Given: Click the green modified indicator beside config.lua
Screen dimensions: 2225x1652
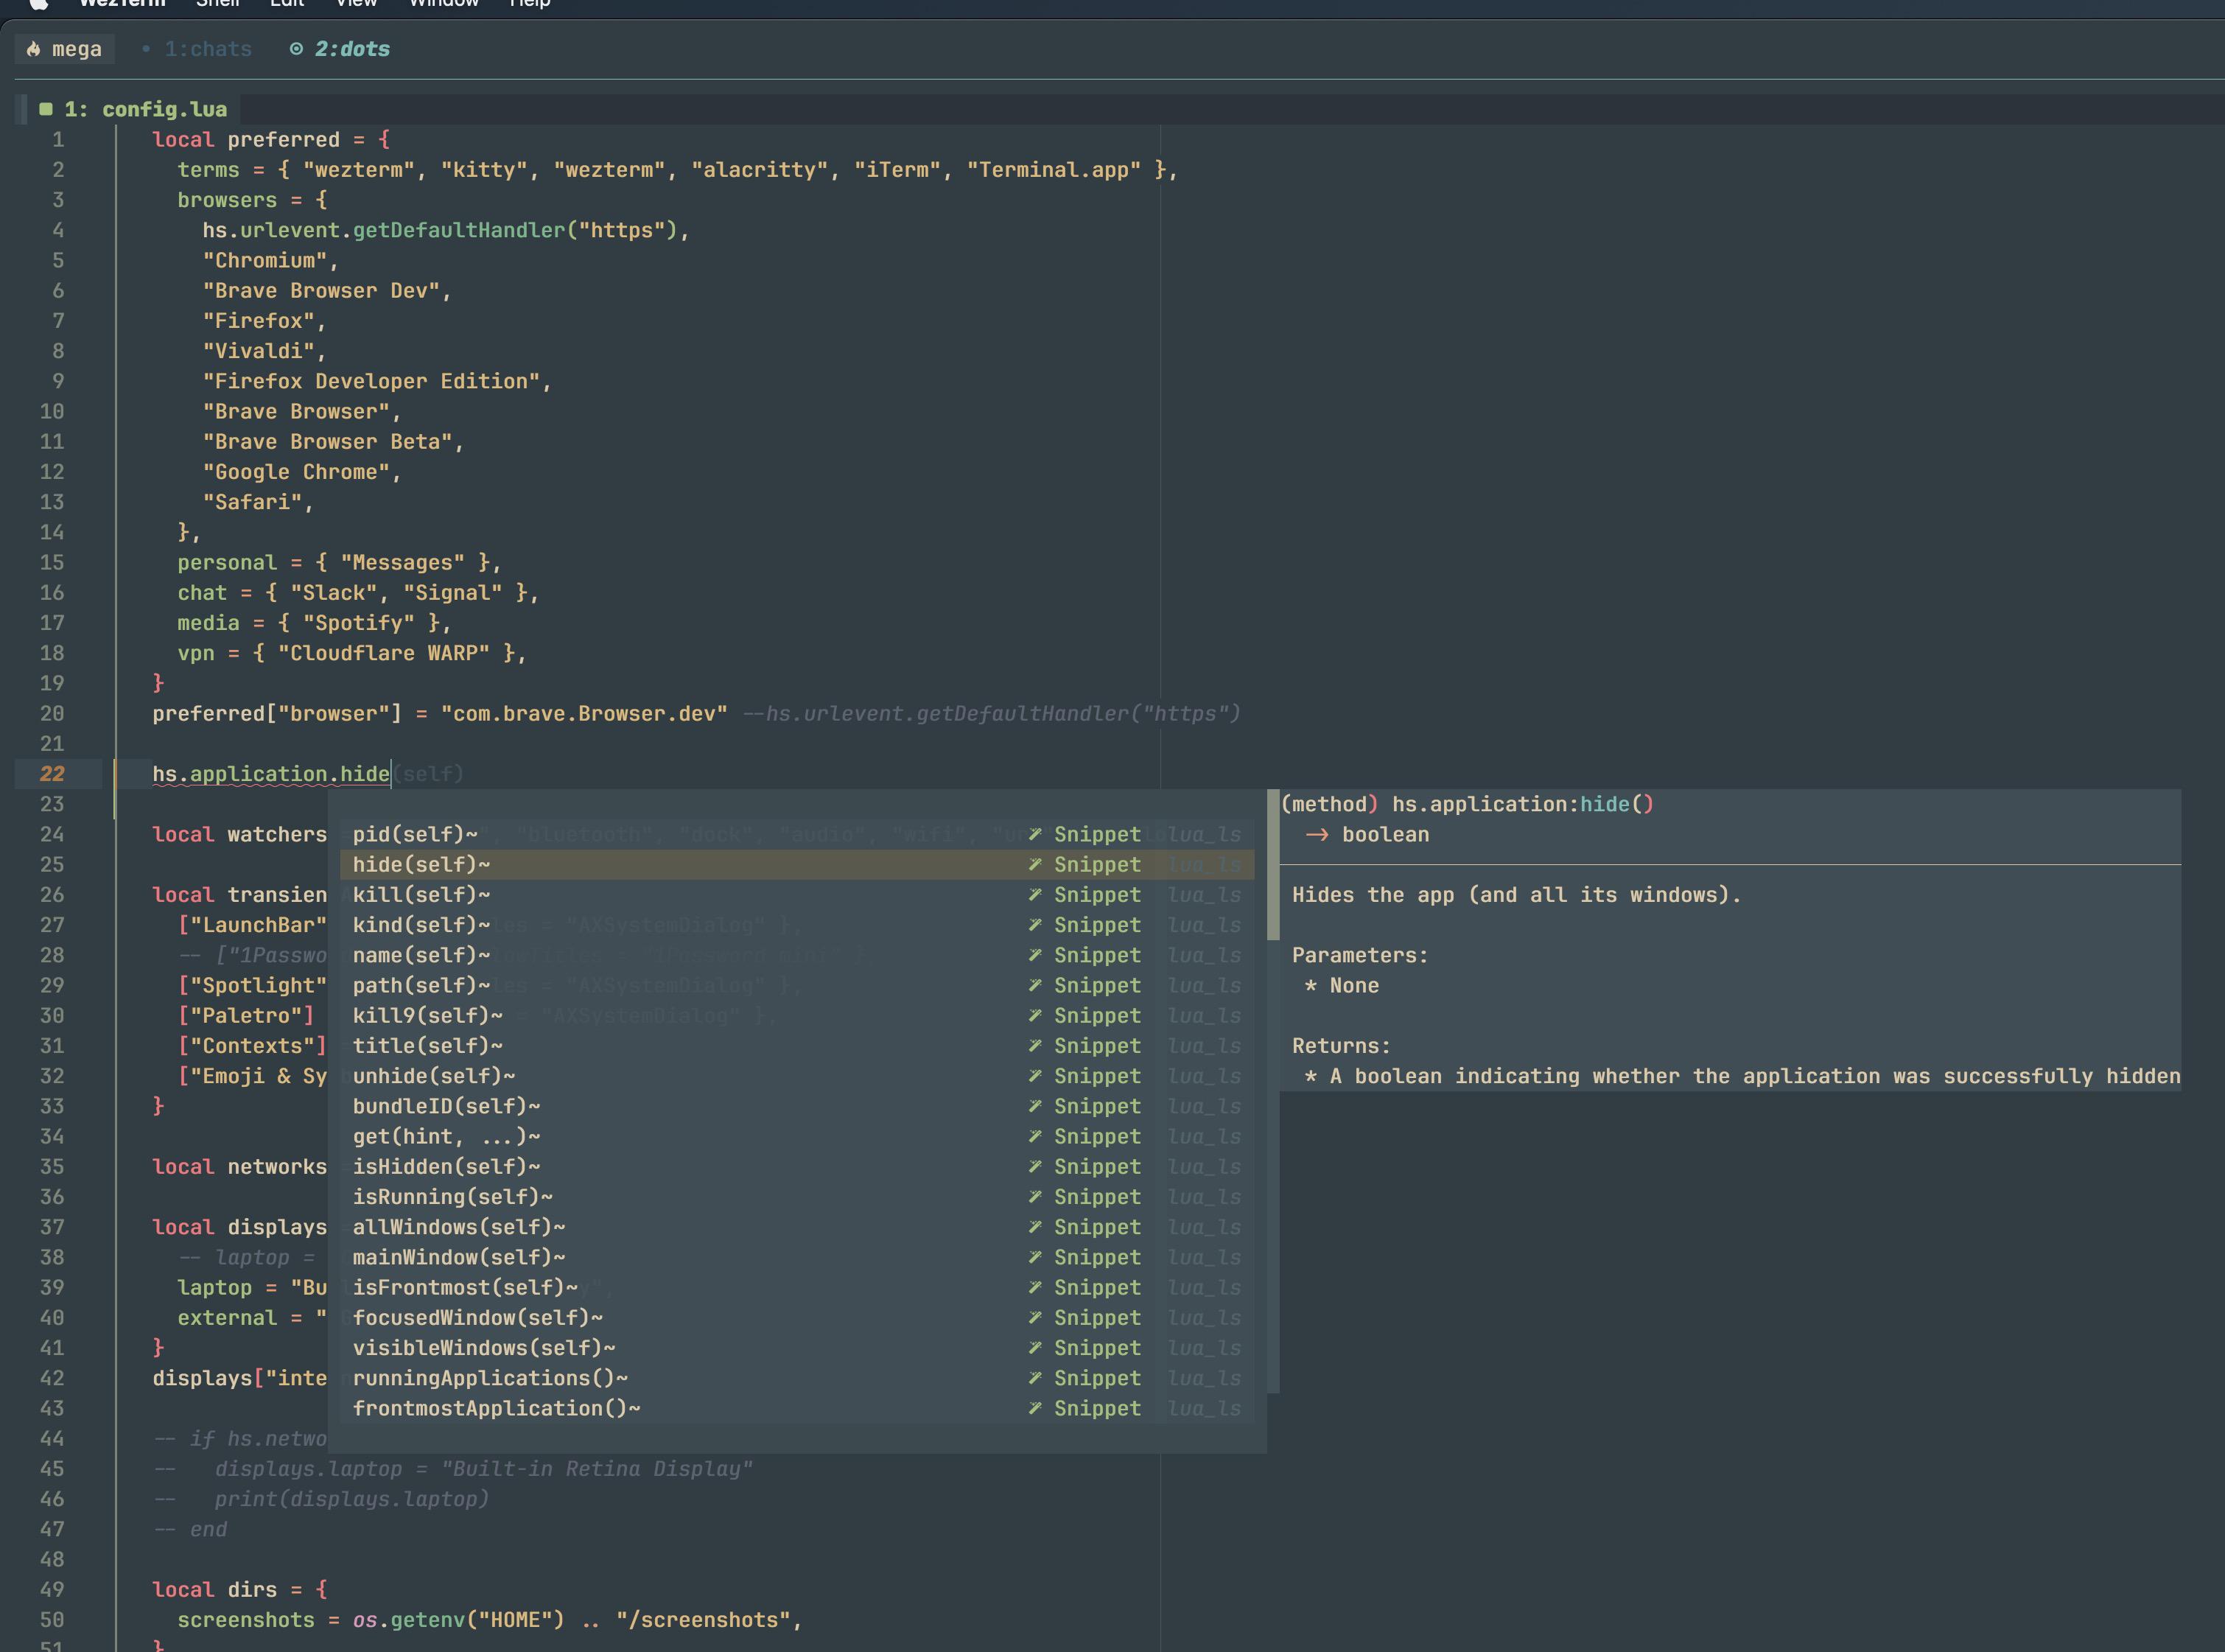Looking at the screenshot, I should click(46, 109).
